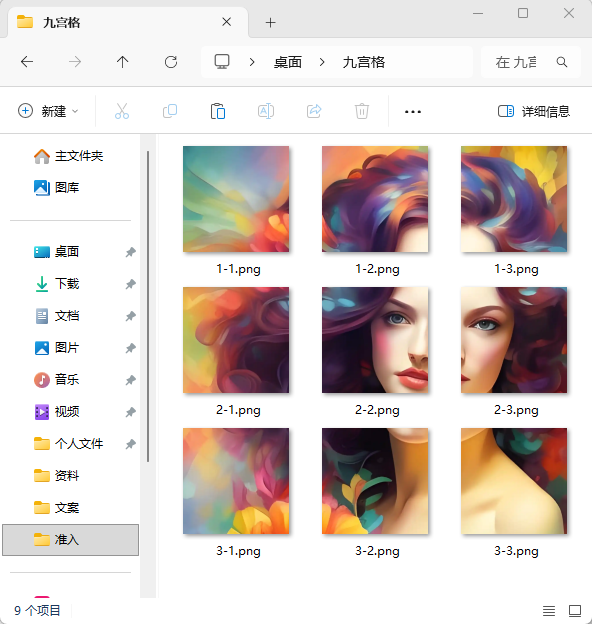
Task: Open the 新建 dropdown menu
Action: 48,111
